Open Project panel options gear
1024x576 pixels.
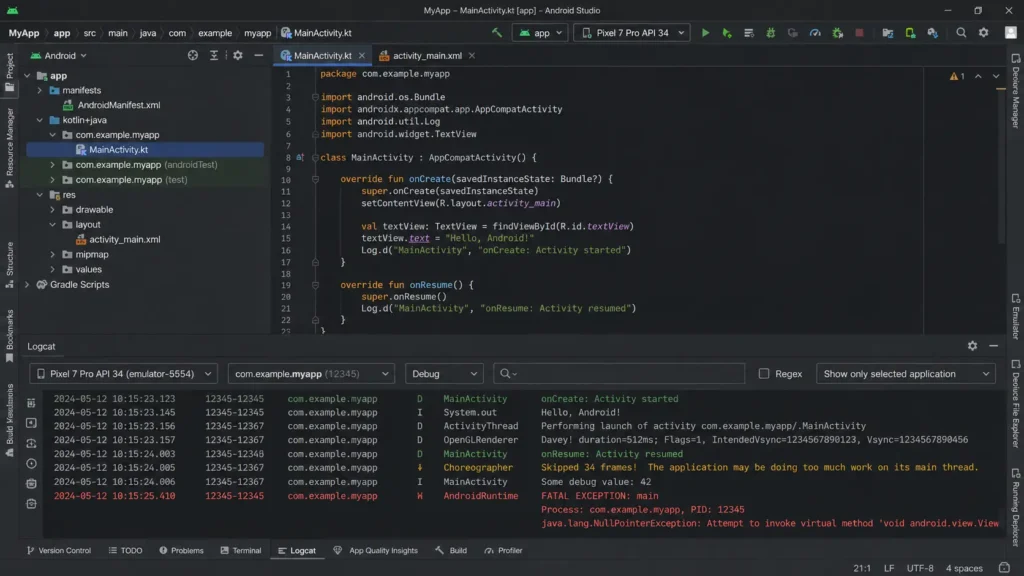coord(238,56)
